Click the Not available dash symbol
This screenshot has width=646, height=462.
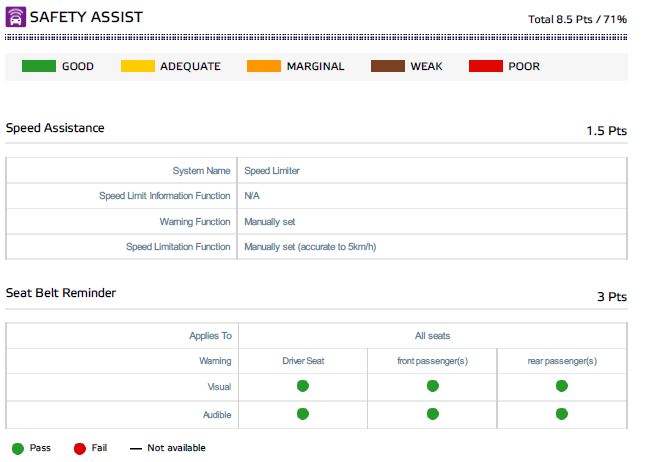pos(135,448)
